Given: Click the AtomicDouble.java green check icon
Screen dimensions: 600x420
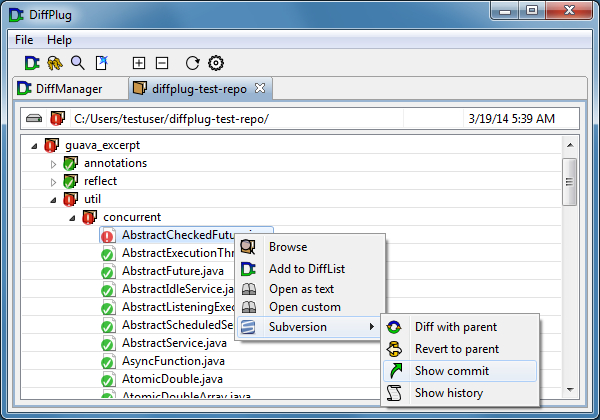Looking at the screenshot, I should pyautogui.click(x=108, y=379).
